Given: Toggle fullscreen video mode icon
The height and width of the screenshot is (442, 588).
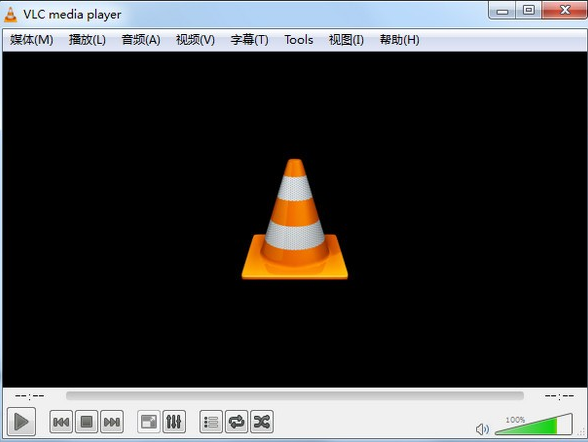Looking at the screenshot, I should [149, 422].
